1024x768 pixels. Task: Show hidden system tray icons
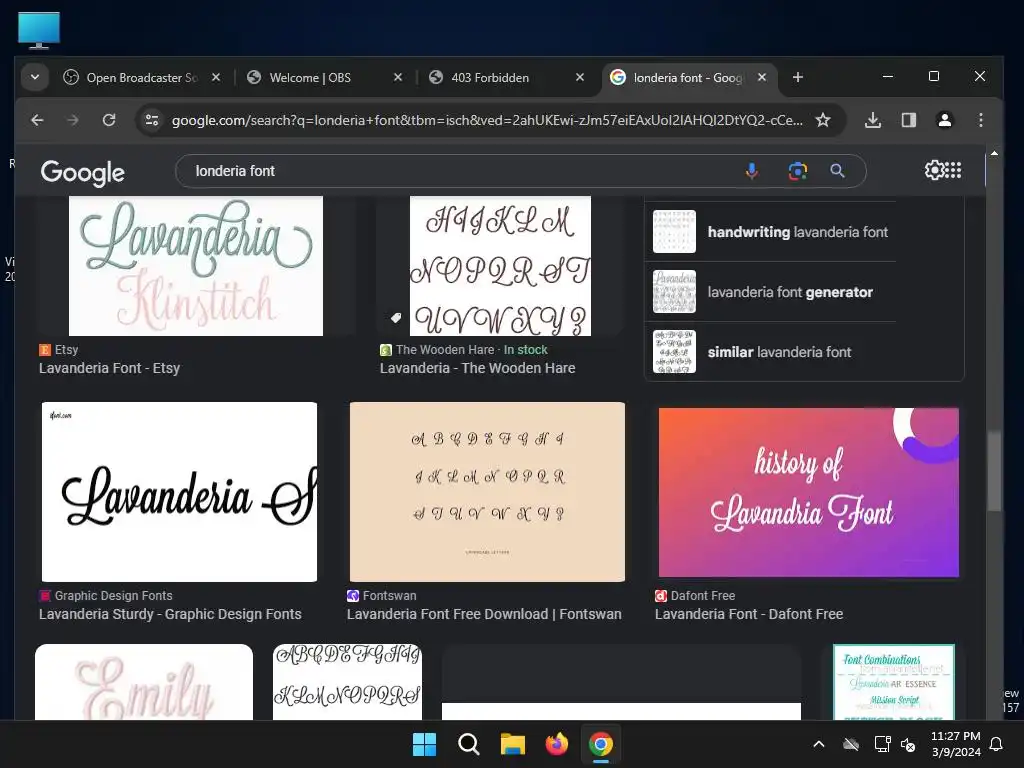tap(818, 744)
